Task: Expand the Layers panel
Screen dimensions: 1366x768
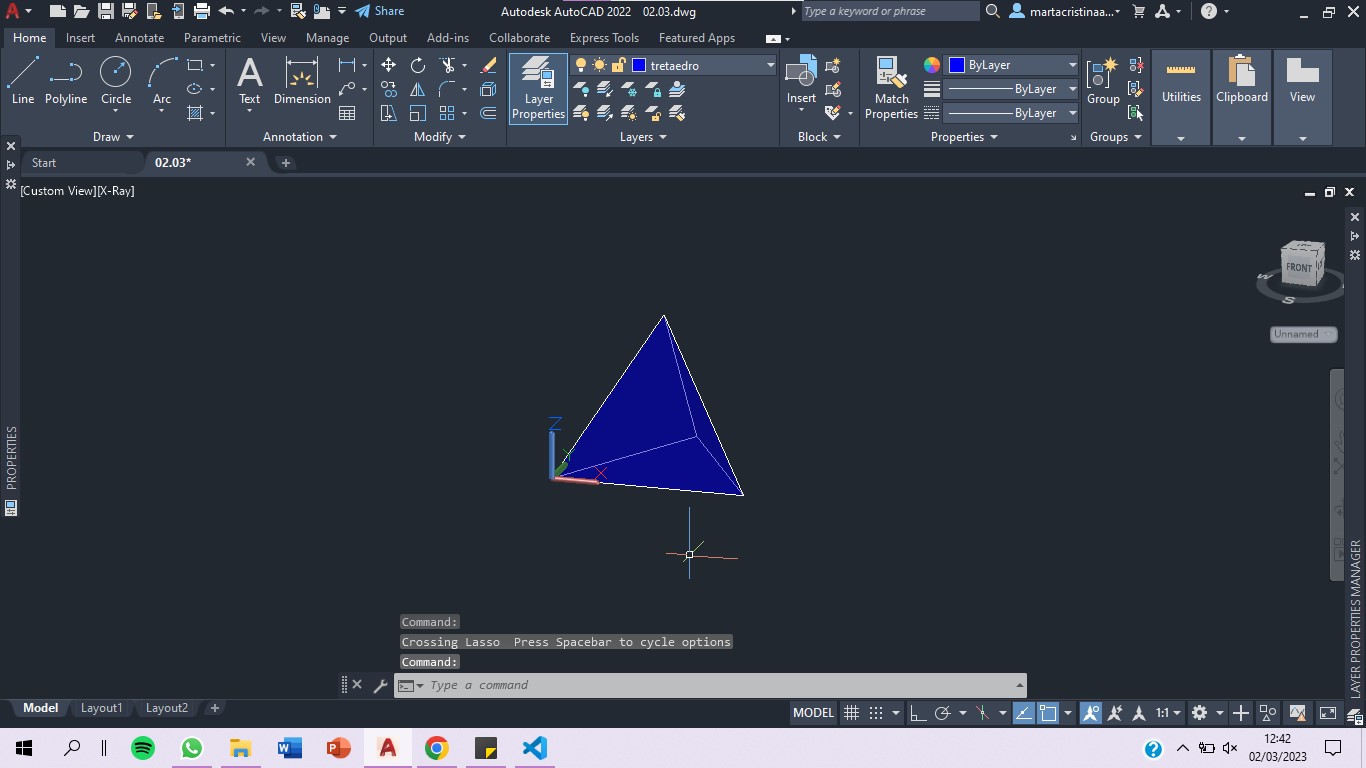Action: (x=643, y=137)
